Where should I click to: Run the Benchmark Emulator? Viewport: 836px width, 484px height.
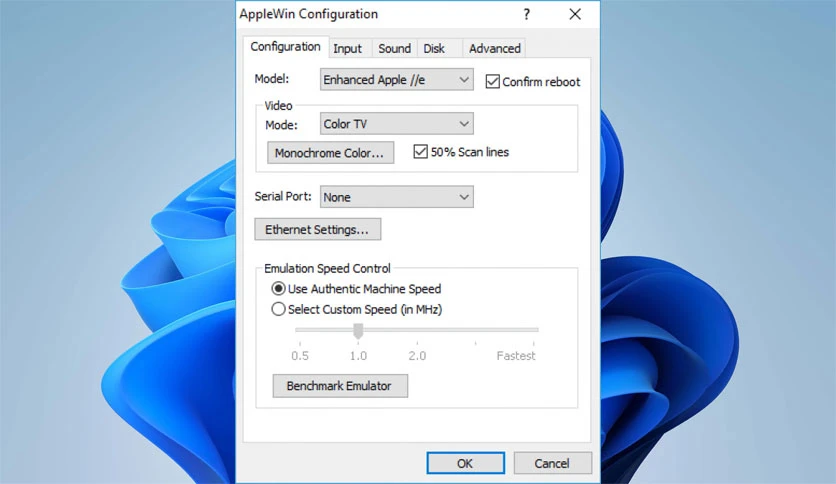[x=340, y=385]
